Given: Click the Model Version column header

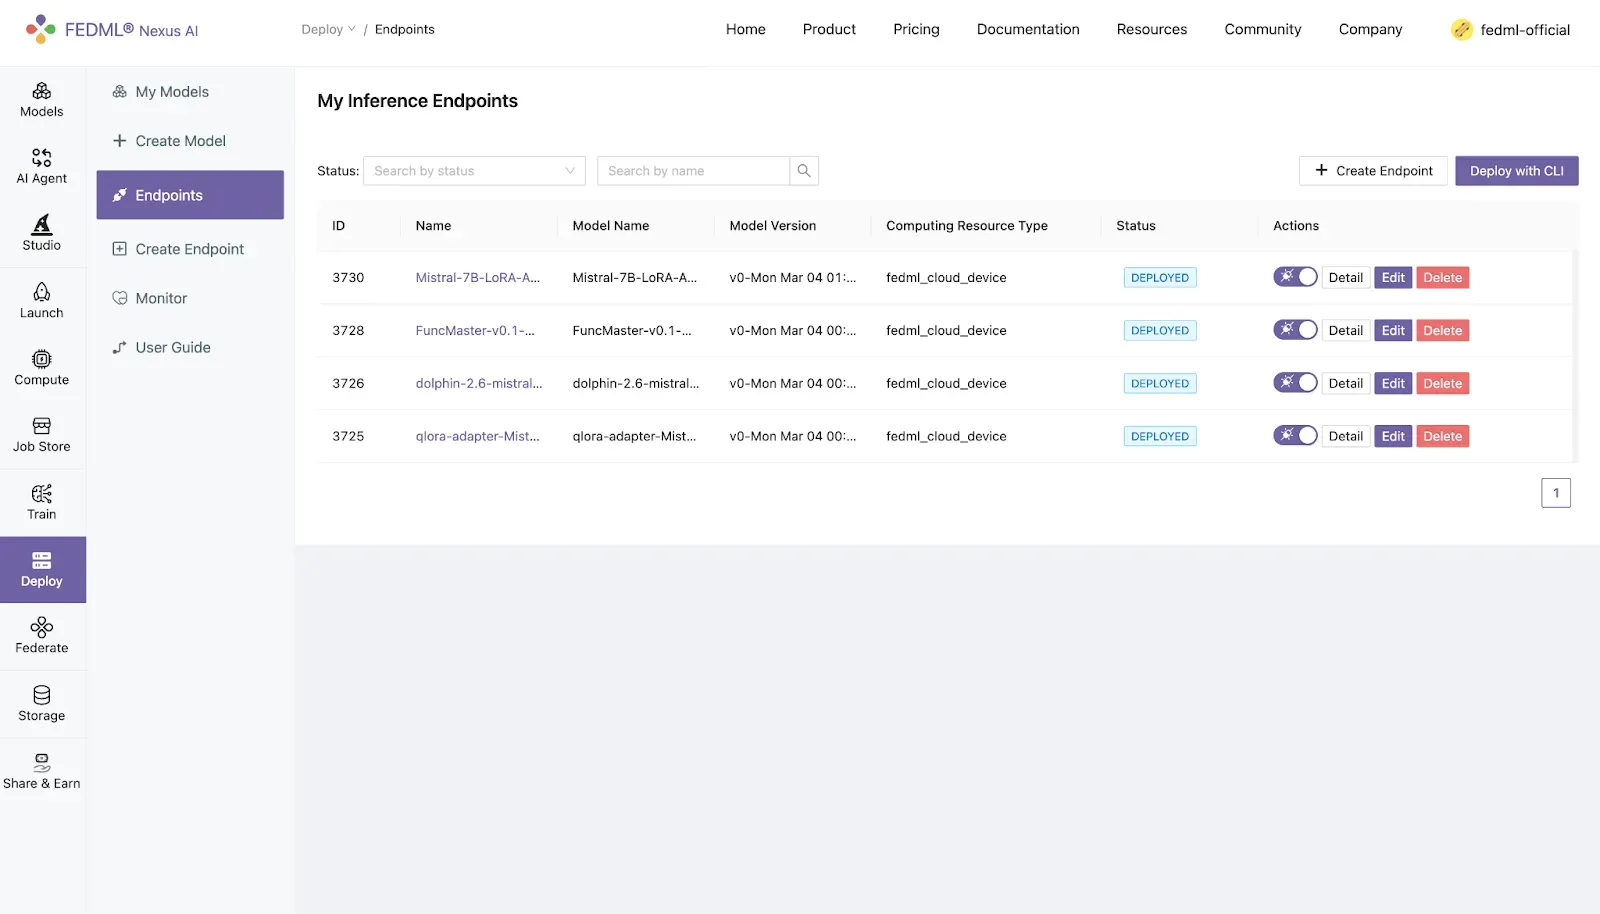Looking at the screenshot, I should pos(773,226).
